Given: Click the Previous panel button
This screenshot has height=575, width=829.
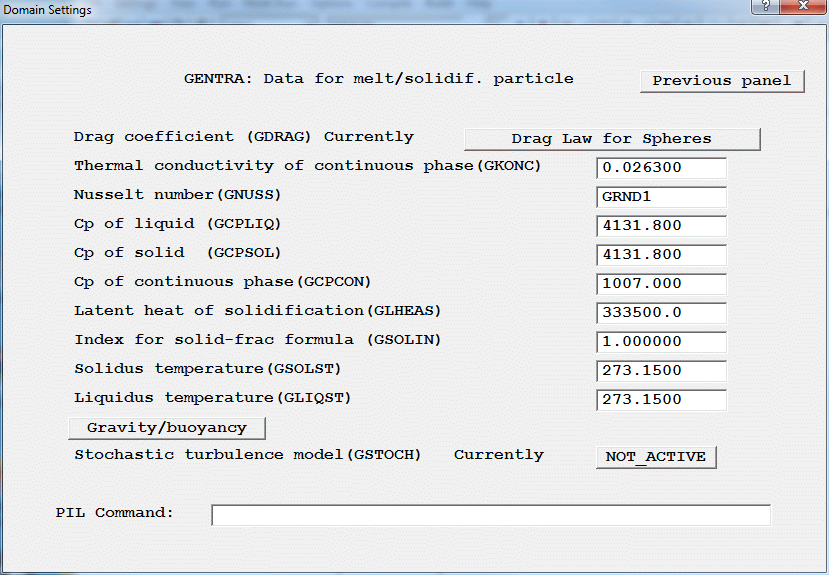Looking at the screenshot, I should (722, 81).
